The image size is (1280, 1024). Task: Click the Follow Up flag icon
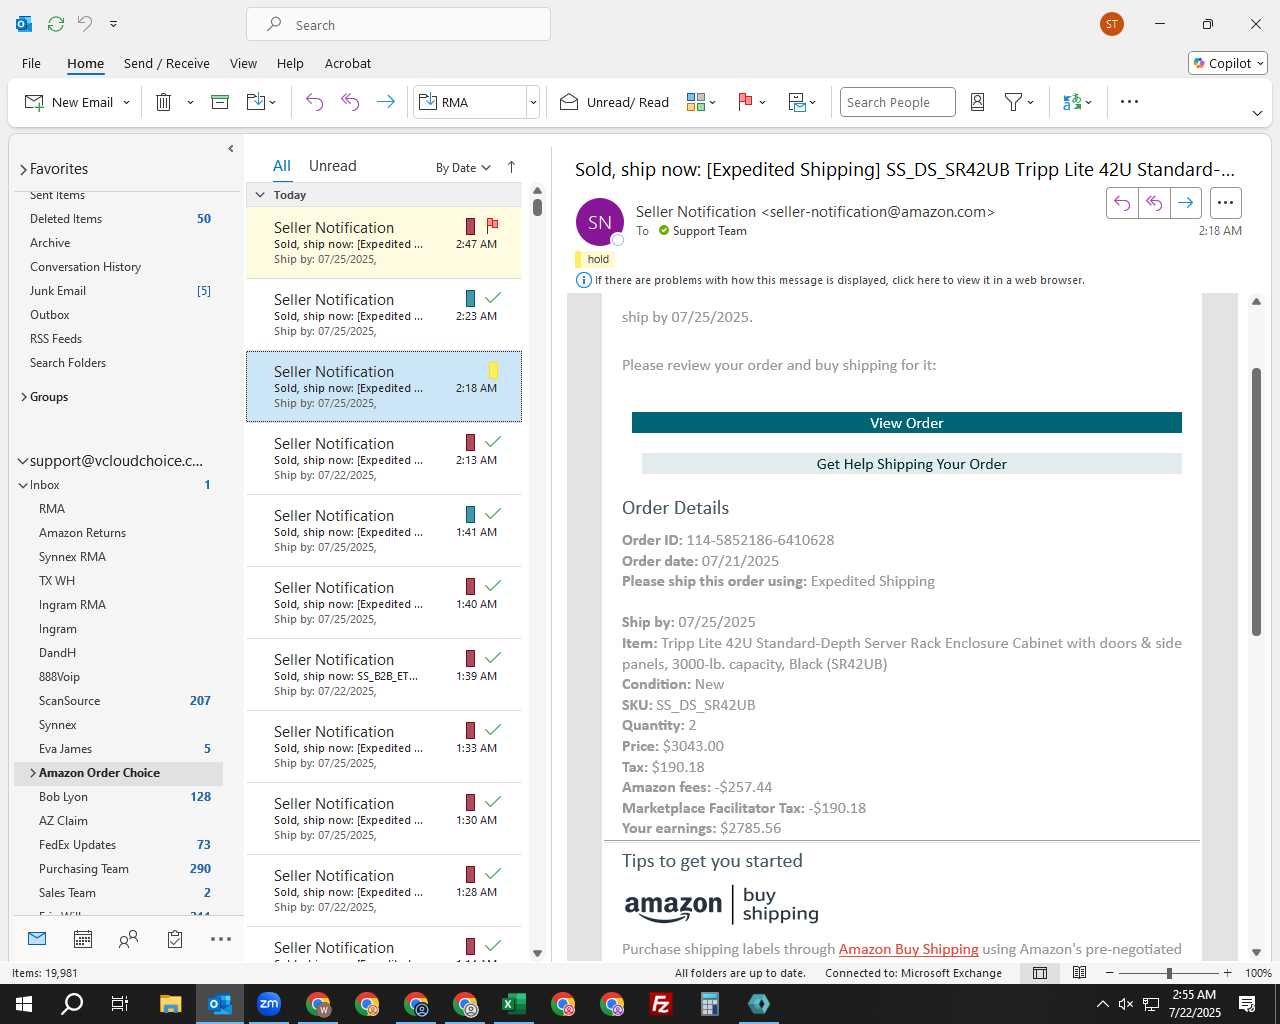click(x=745, y=102)
